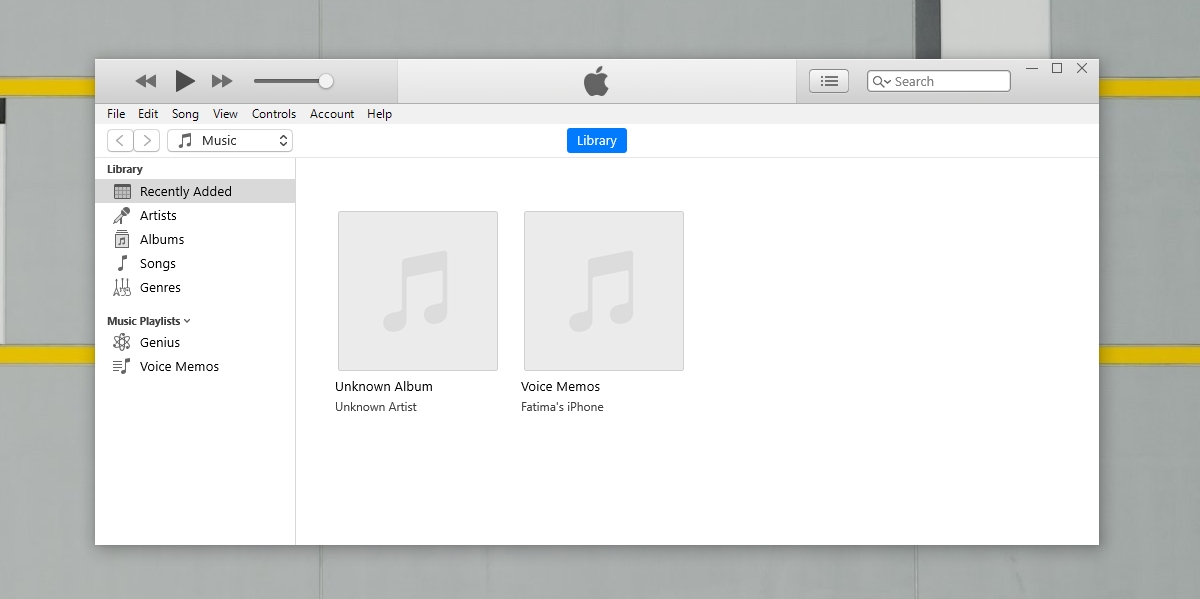The width and height of the screenshot is (1200, 599).
Task: Click the Library sidebar heading
Action: pos(125,169)
